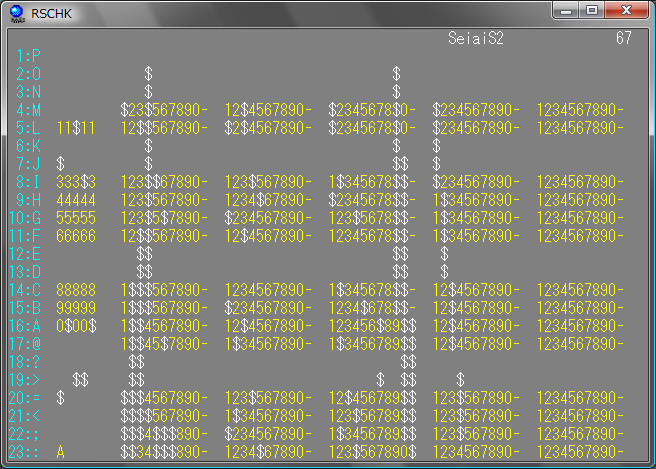Click the single $ after label 7:J
Image resolution: width=656 pixels, height=469 pixels.
coord(60,164)
